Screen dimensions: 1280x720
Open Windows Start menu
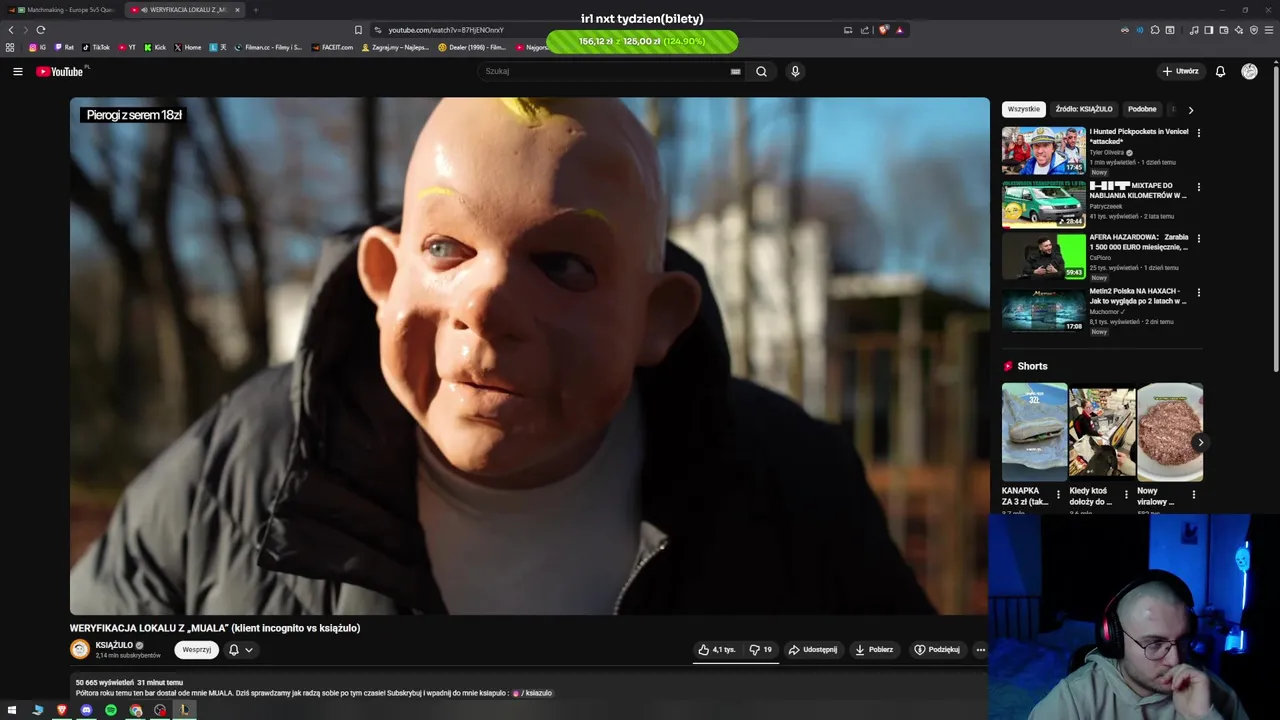pos(12,710)
